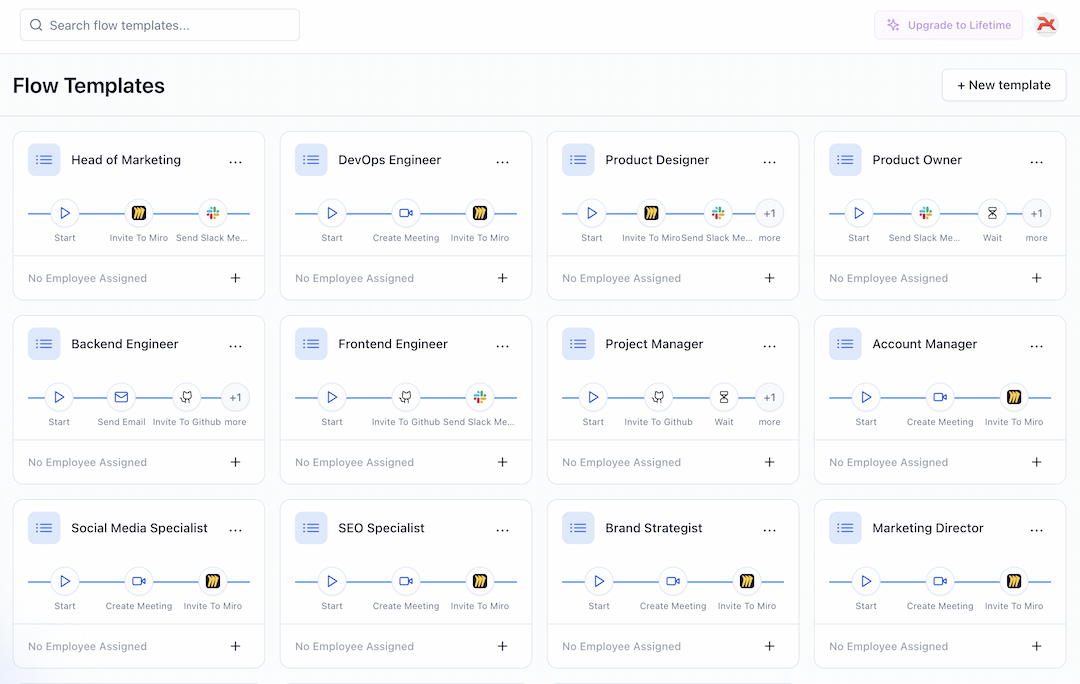This screenshot has height=684, width=1080.
Task: Select the Invite To Github icon in Project Manager
Action: point(658,397)
